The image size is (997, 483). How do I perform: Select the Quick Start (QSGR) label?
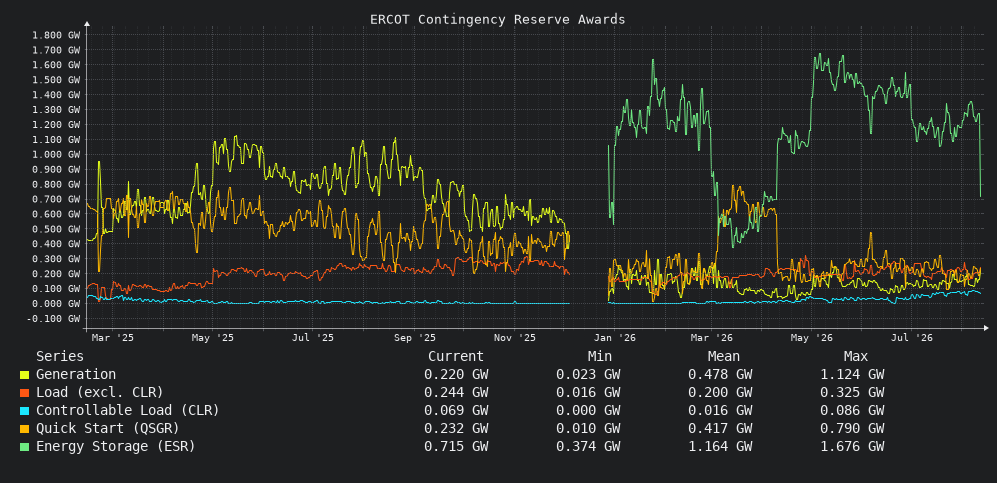click(x=107, y=428)
